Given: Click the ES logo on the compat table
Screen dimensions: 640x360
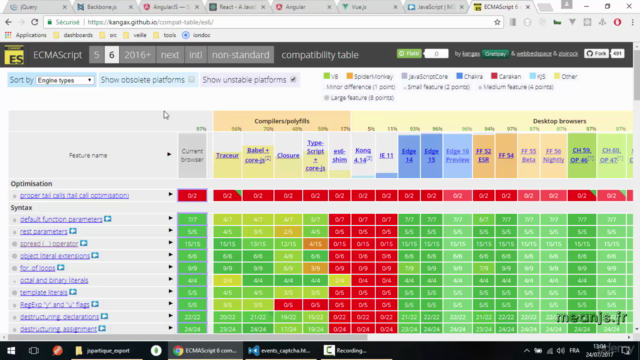Looking at the screenshot, I should (x=14, y=55).
